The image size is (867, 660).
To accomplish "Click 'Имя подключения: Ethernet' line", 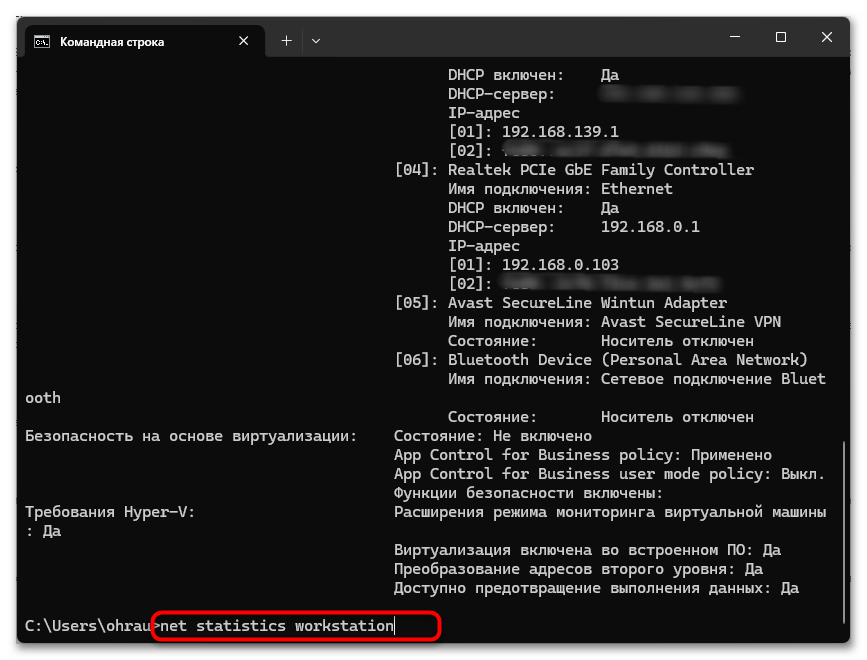I will pyautogui.click(x=560, y=189).
